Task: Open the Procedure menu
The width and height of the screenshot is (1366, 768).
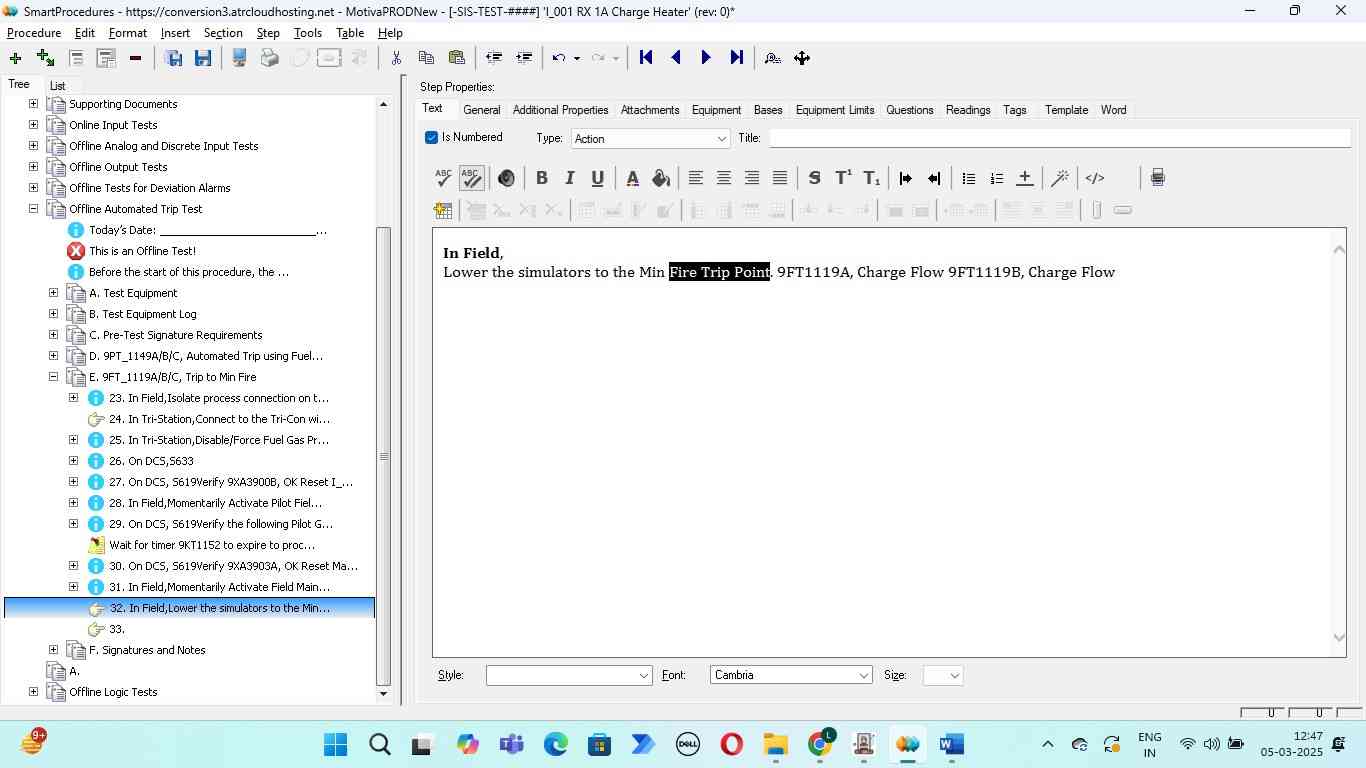Action: (x=34, y=33)
